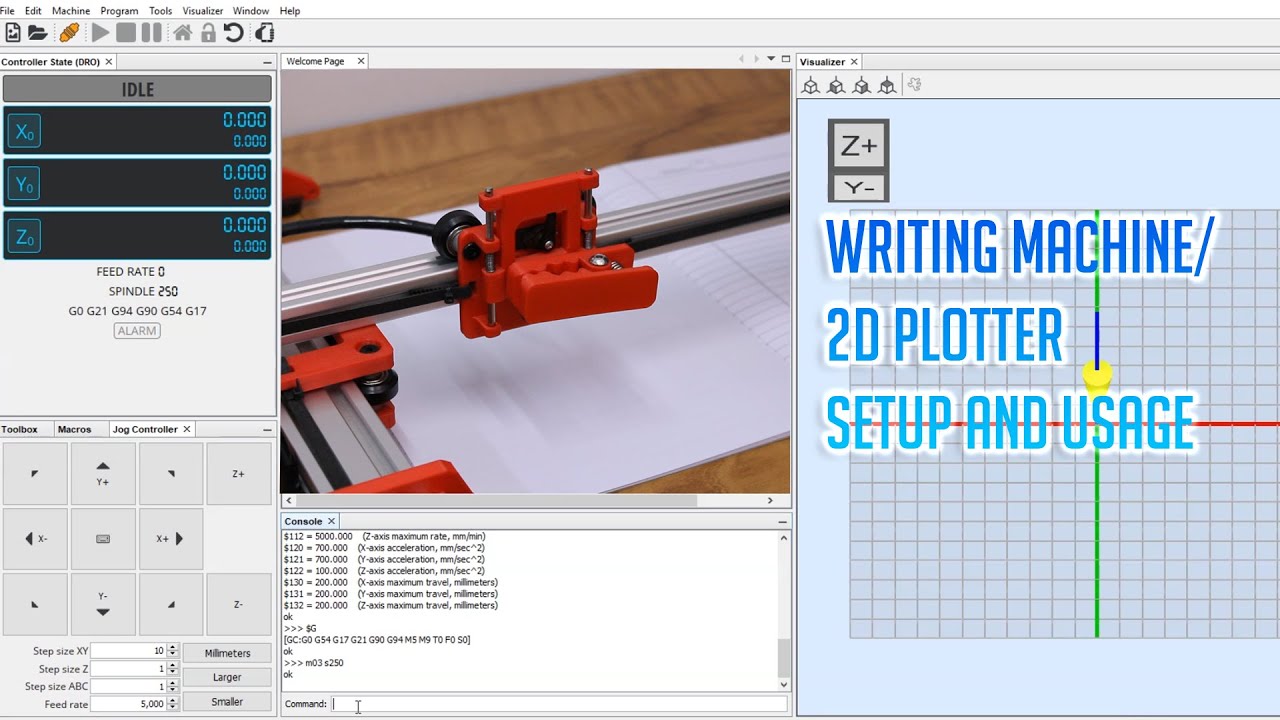
Task: Switch visualizer to isometric view icon
Action: (810, 85)
